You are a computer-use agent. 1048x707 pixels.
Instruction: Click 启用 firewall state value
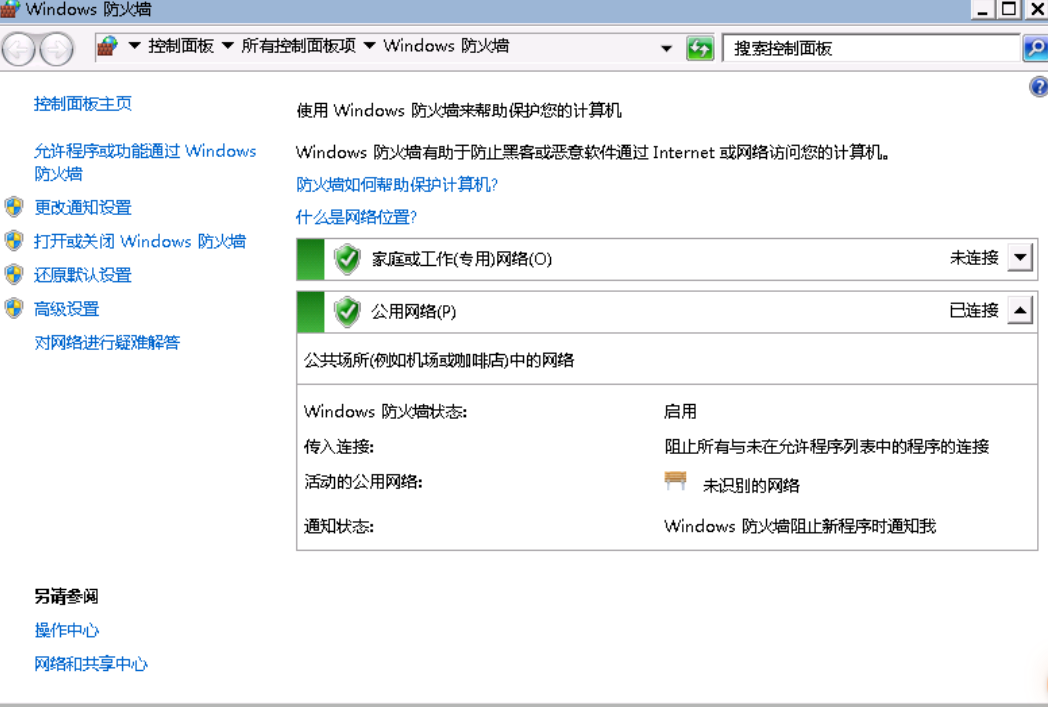pos(680,412)
